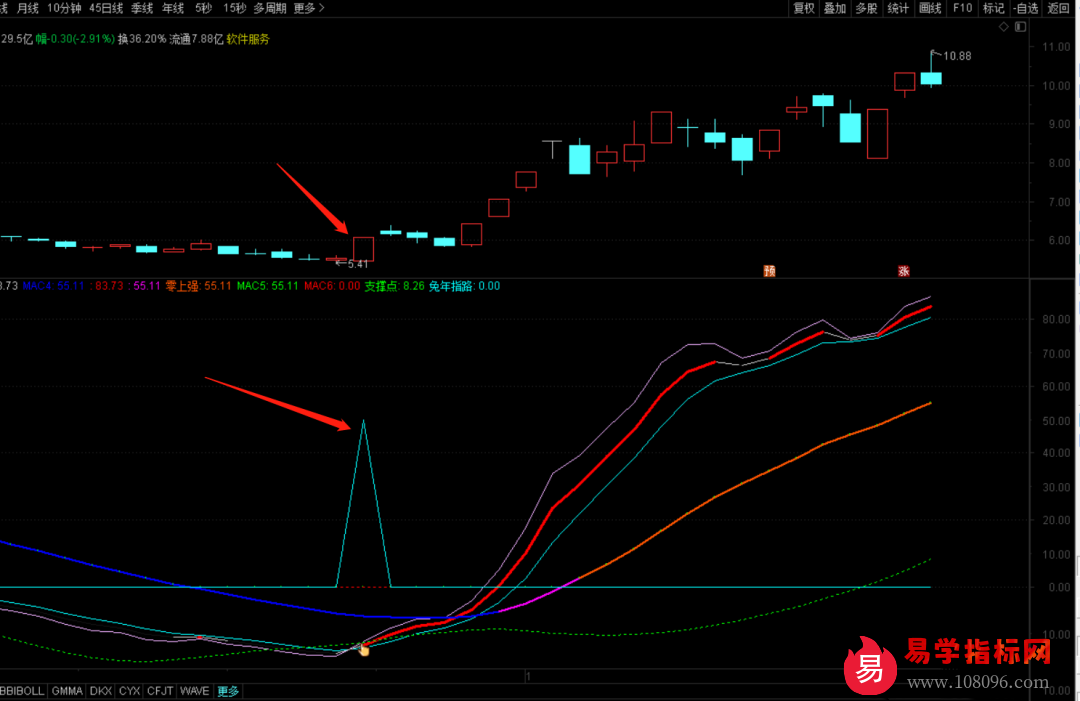Open F10 company information
Screen dimensions: 1080x701
(962, 8)
